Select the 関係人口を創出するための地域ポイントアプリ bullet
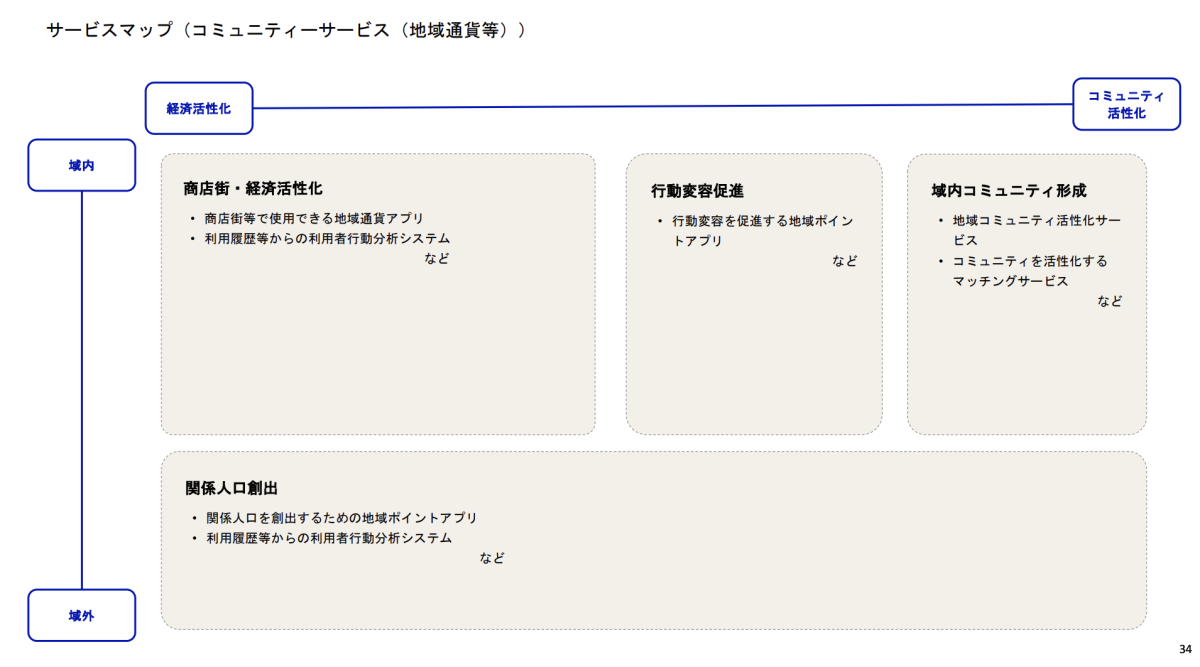1200x667 pixels. pyautogui.click(x=341, y=518)
